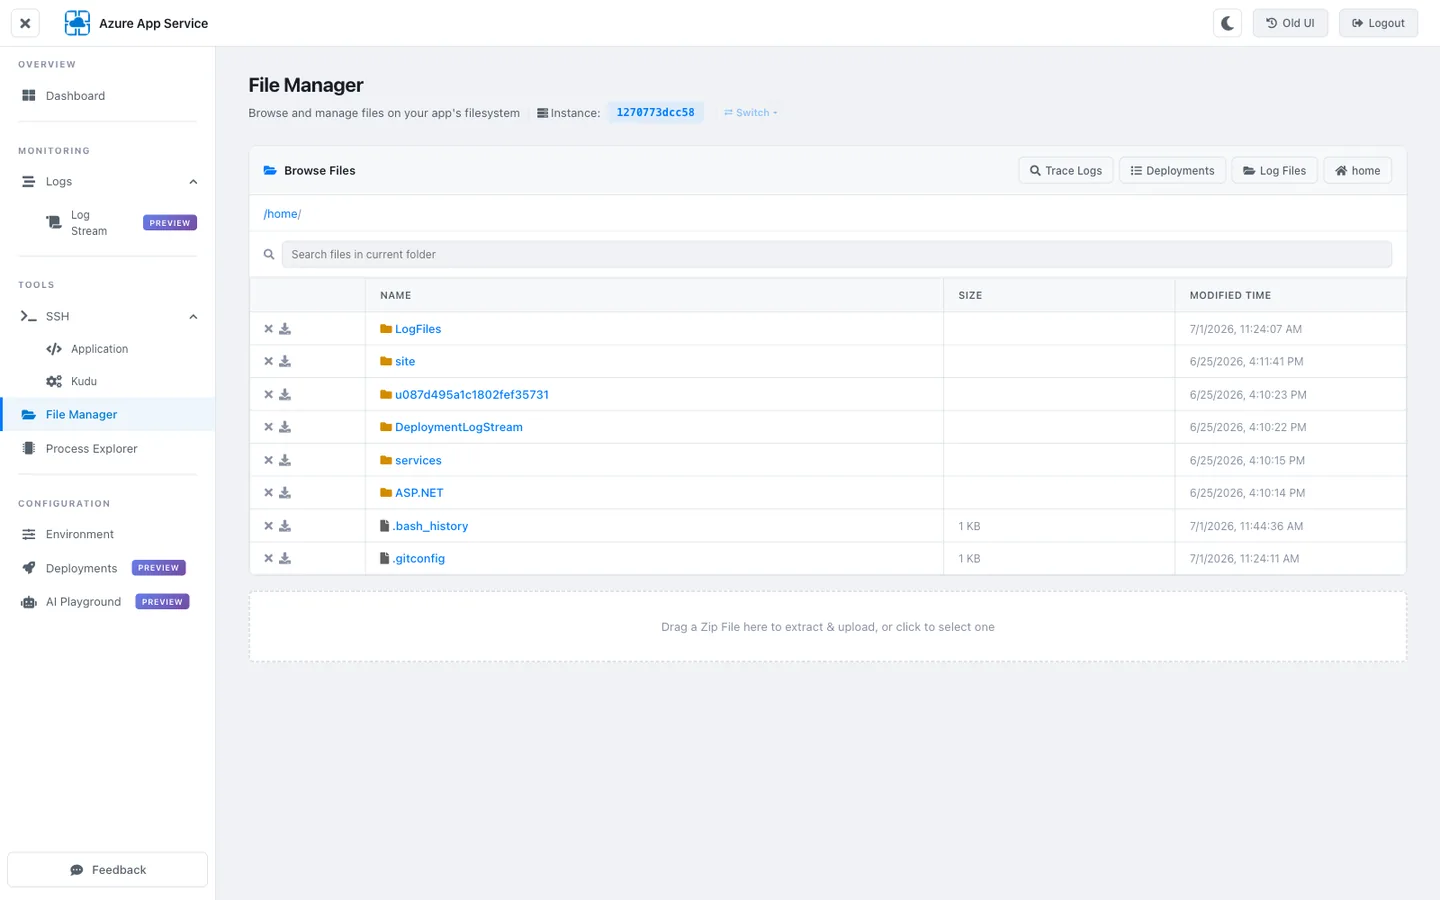
Task: Delete the services folder
Action: (268, 460)
